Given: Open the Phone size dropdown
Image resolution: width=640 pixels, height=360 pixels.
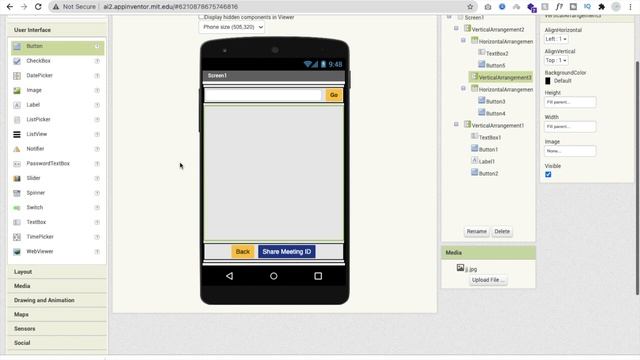Looking at the screenshot, I should [x=231, y=27].
